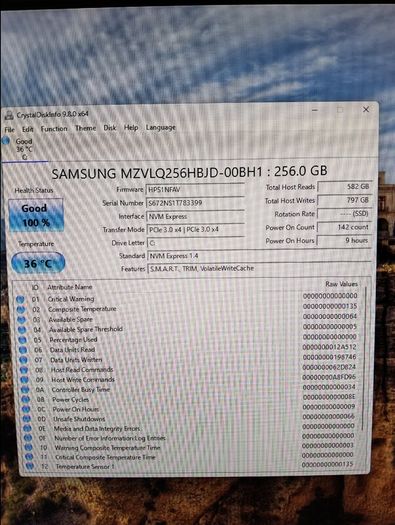Click the Power On Hours value 9 hours
Viewport: 395px width, 525px height.
344,240
